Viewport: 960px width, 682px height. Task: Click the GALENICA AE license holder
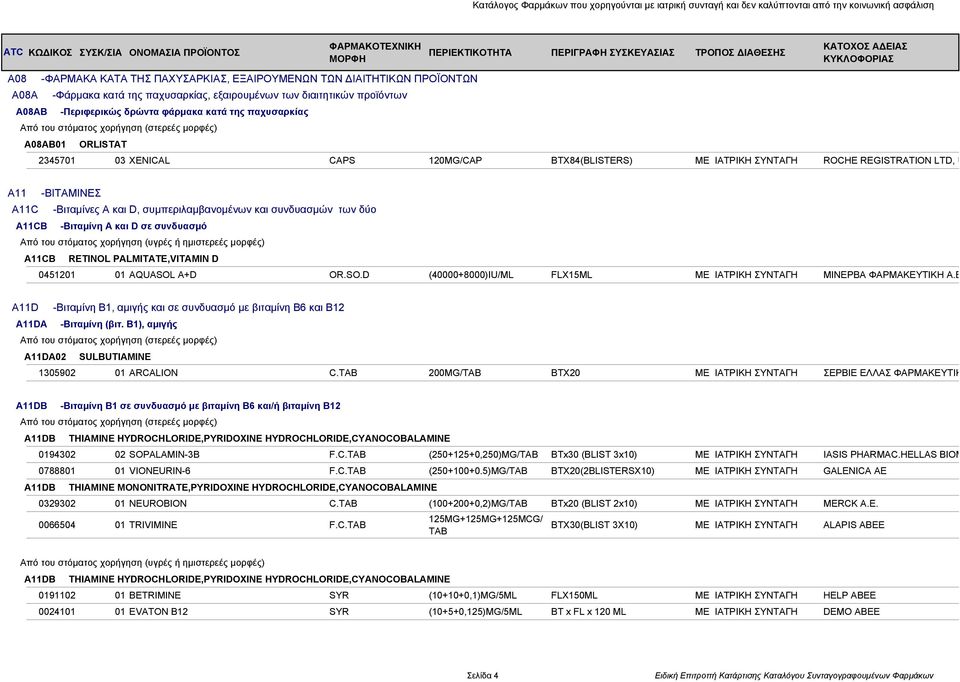point(854,471)
